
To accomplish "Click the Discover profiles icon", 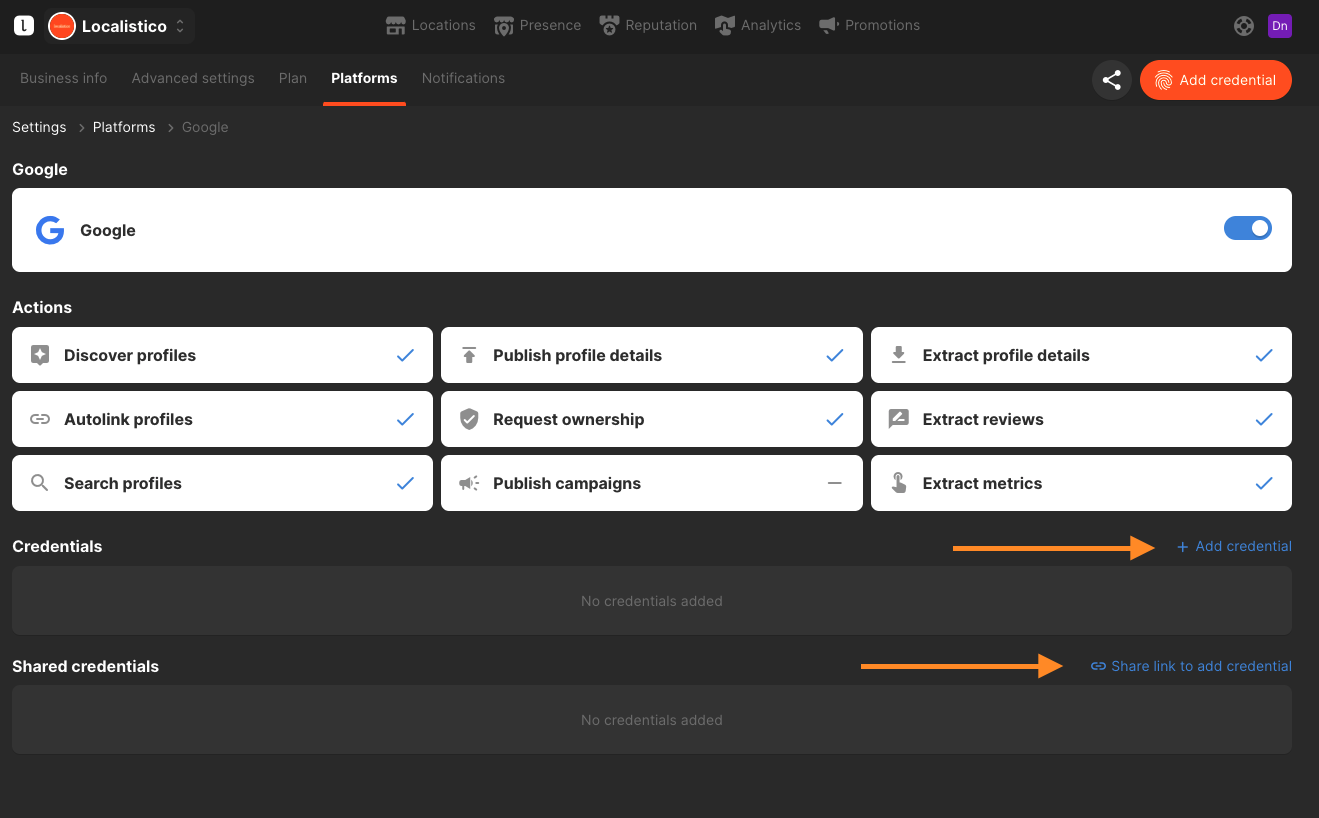I will 40,355.
